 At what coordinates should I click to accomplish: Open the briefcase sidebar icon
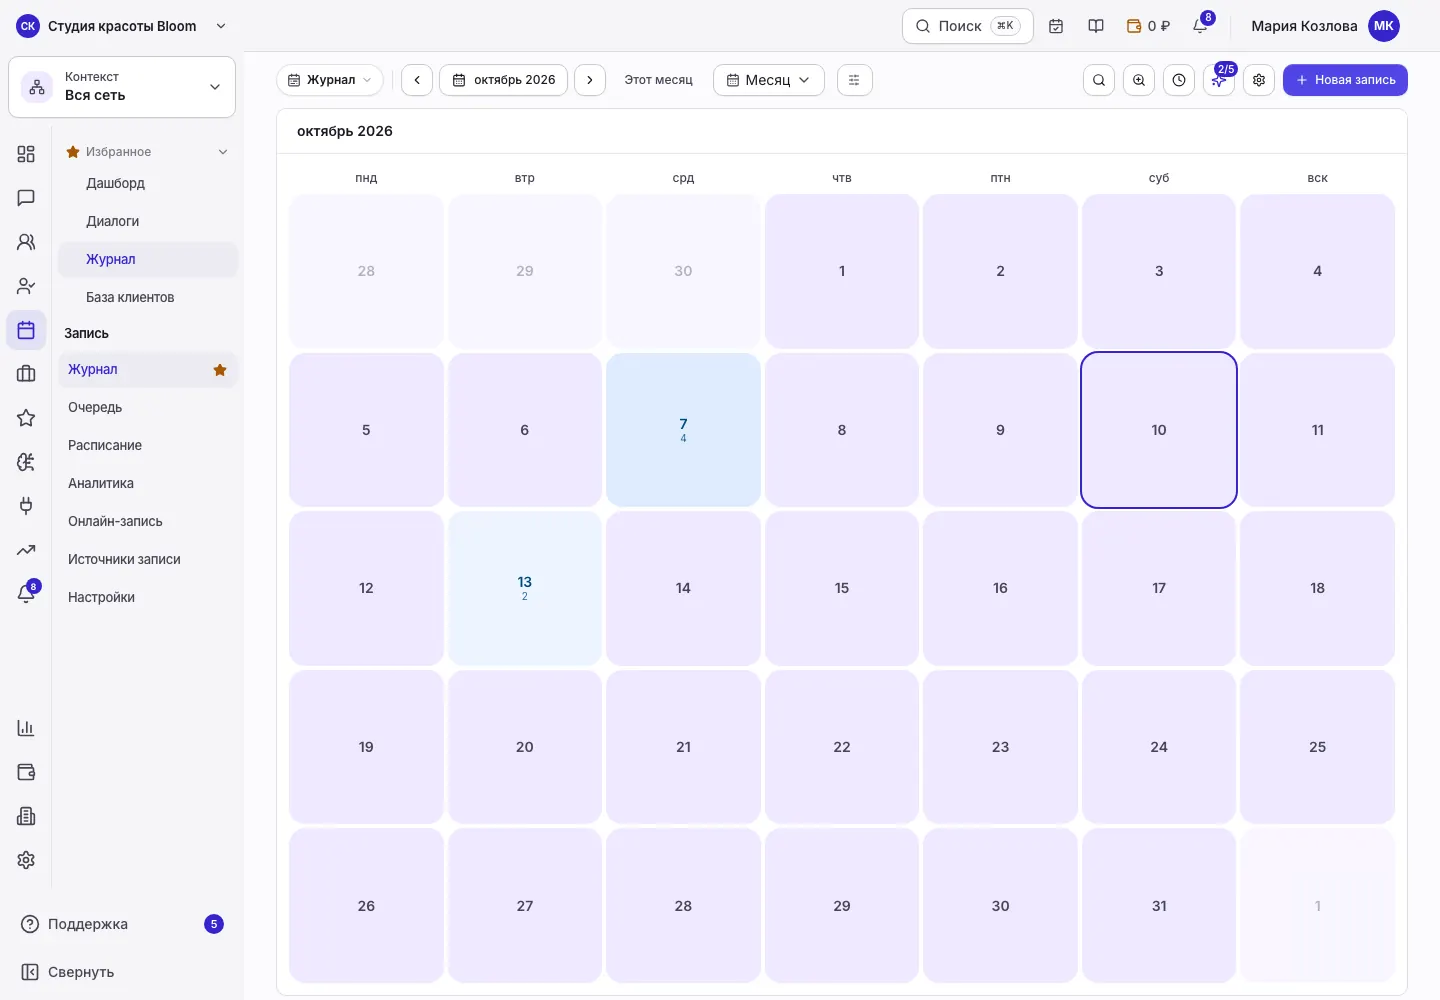click(26, 374)
